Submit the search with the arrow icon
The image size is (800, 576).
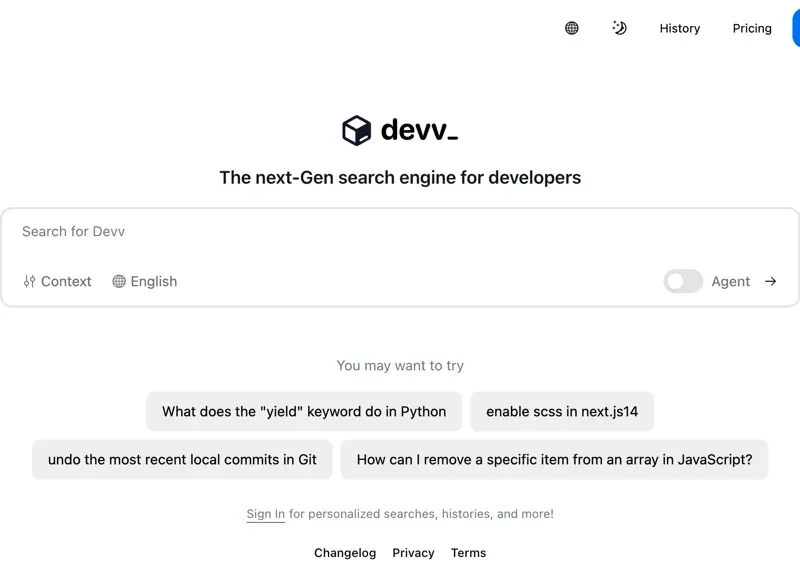770,281
